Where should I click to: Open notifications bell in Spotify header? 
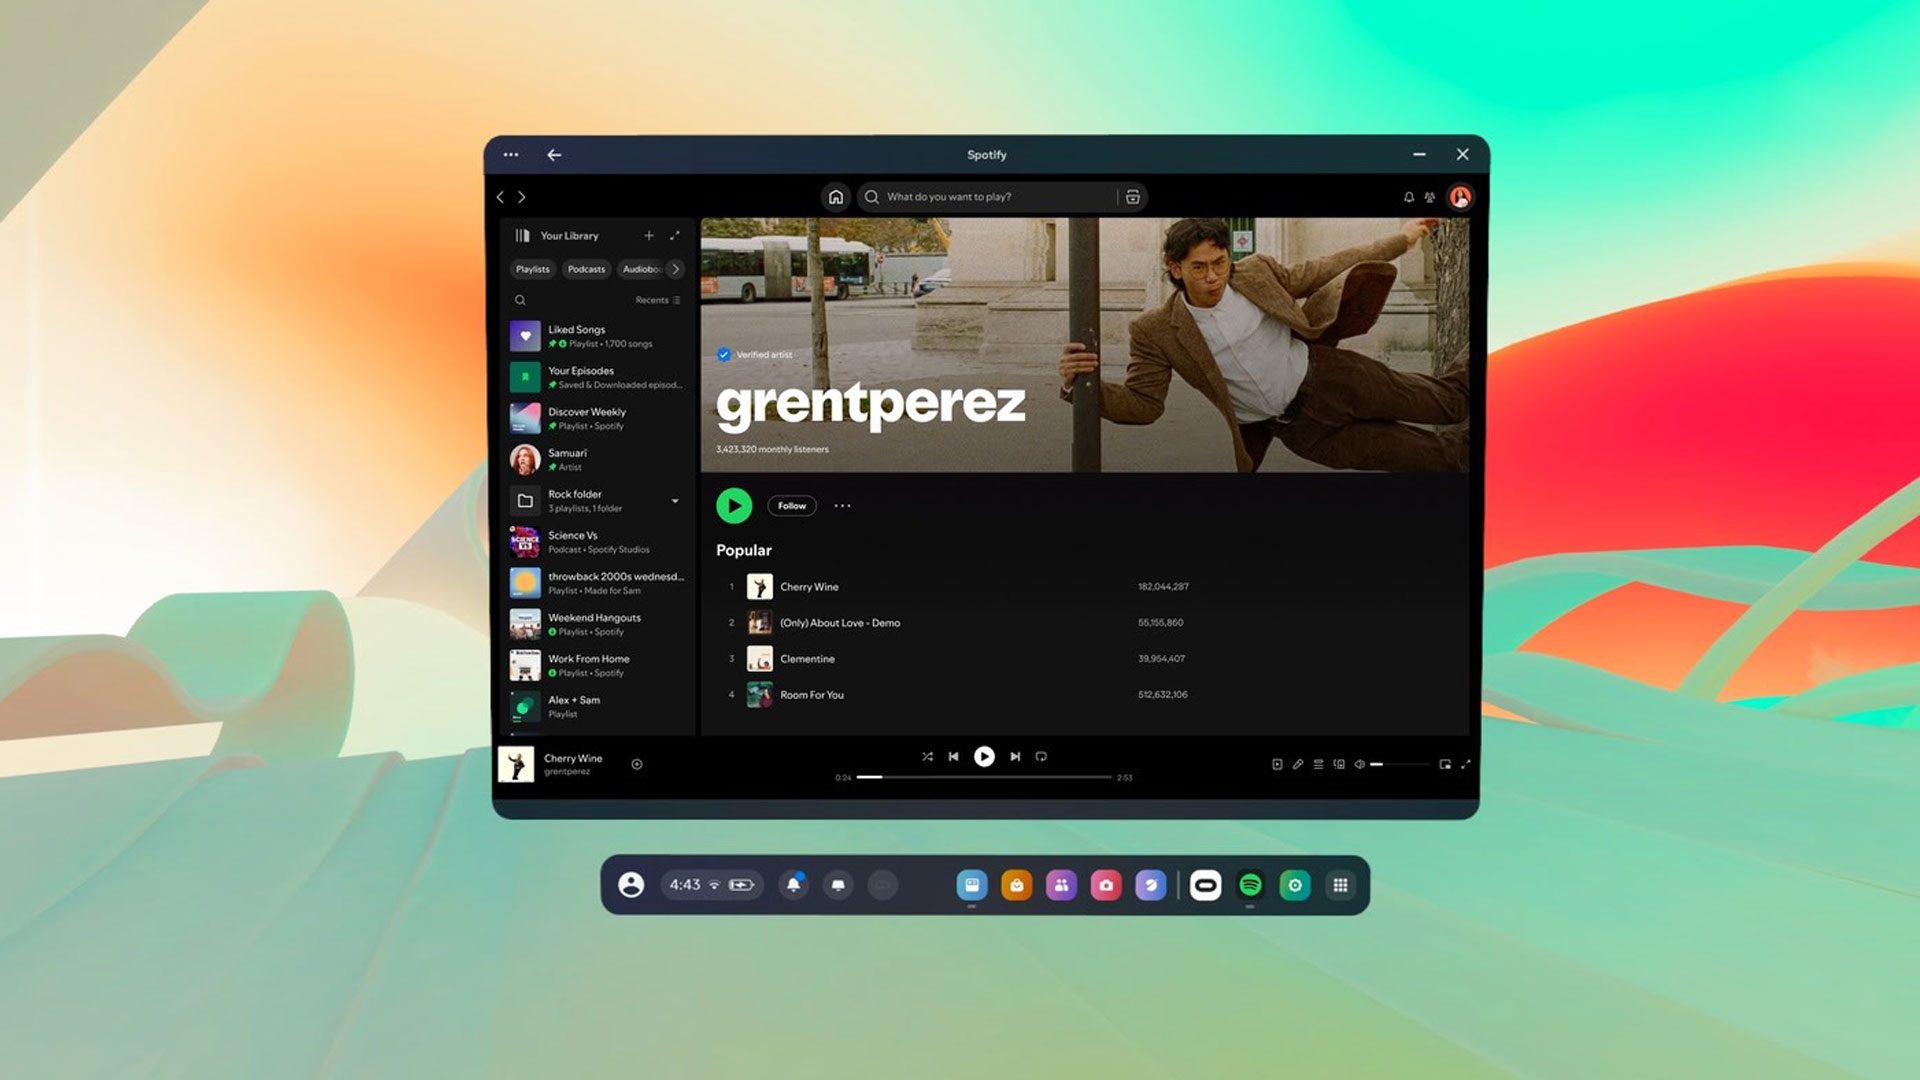[x=1408, y=197]
